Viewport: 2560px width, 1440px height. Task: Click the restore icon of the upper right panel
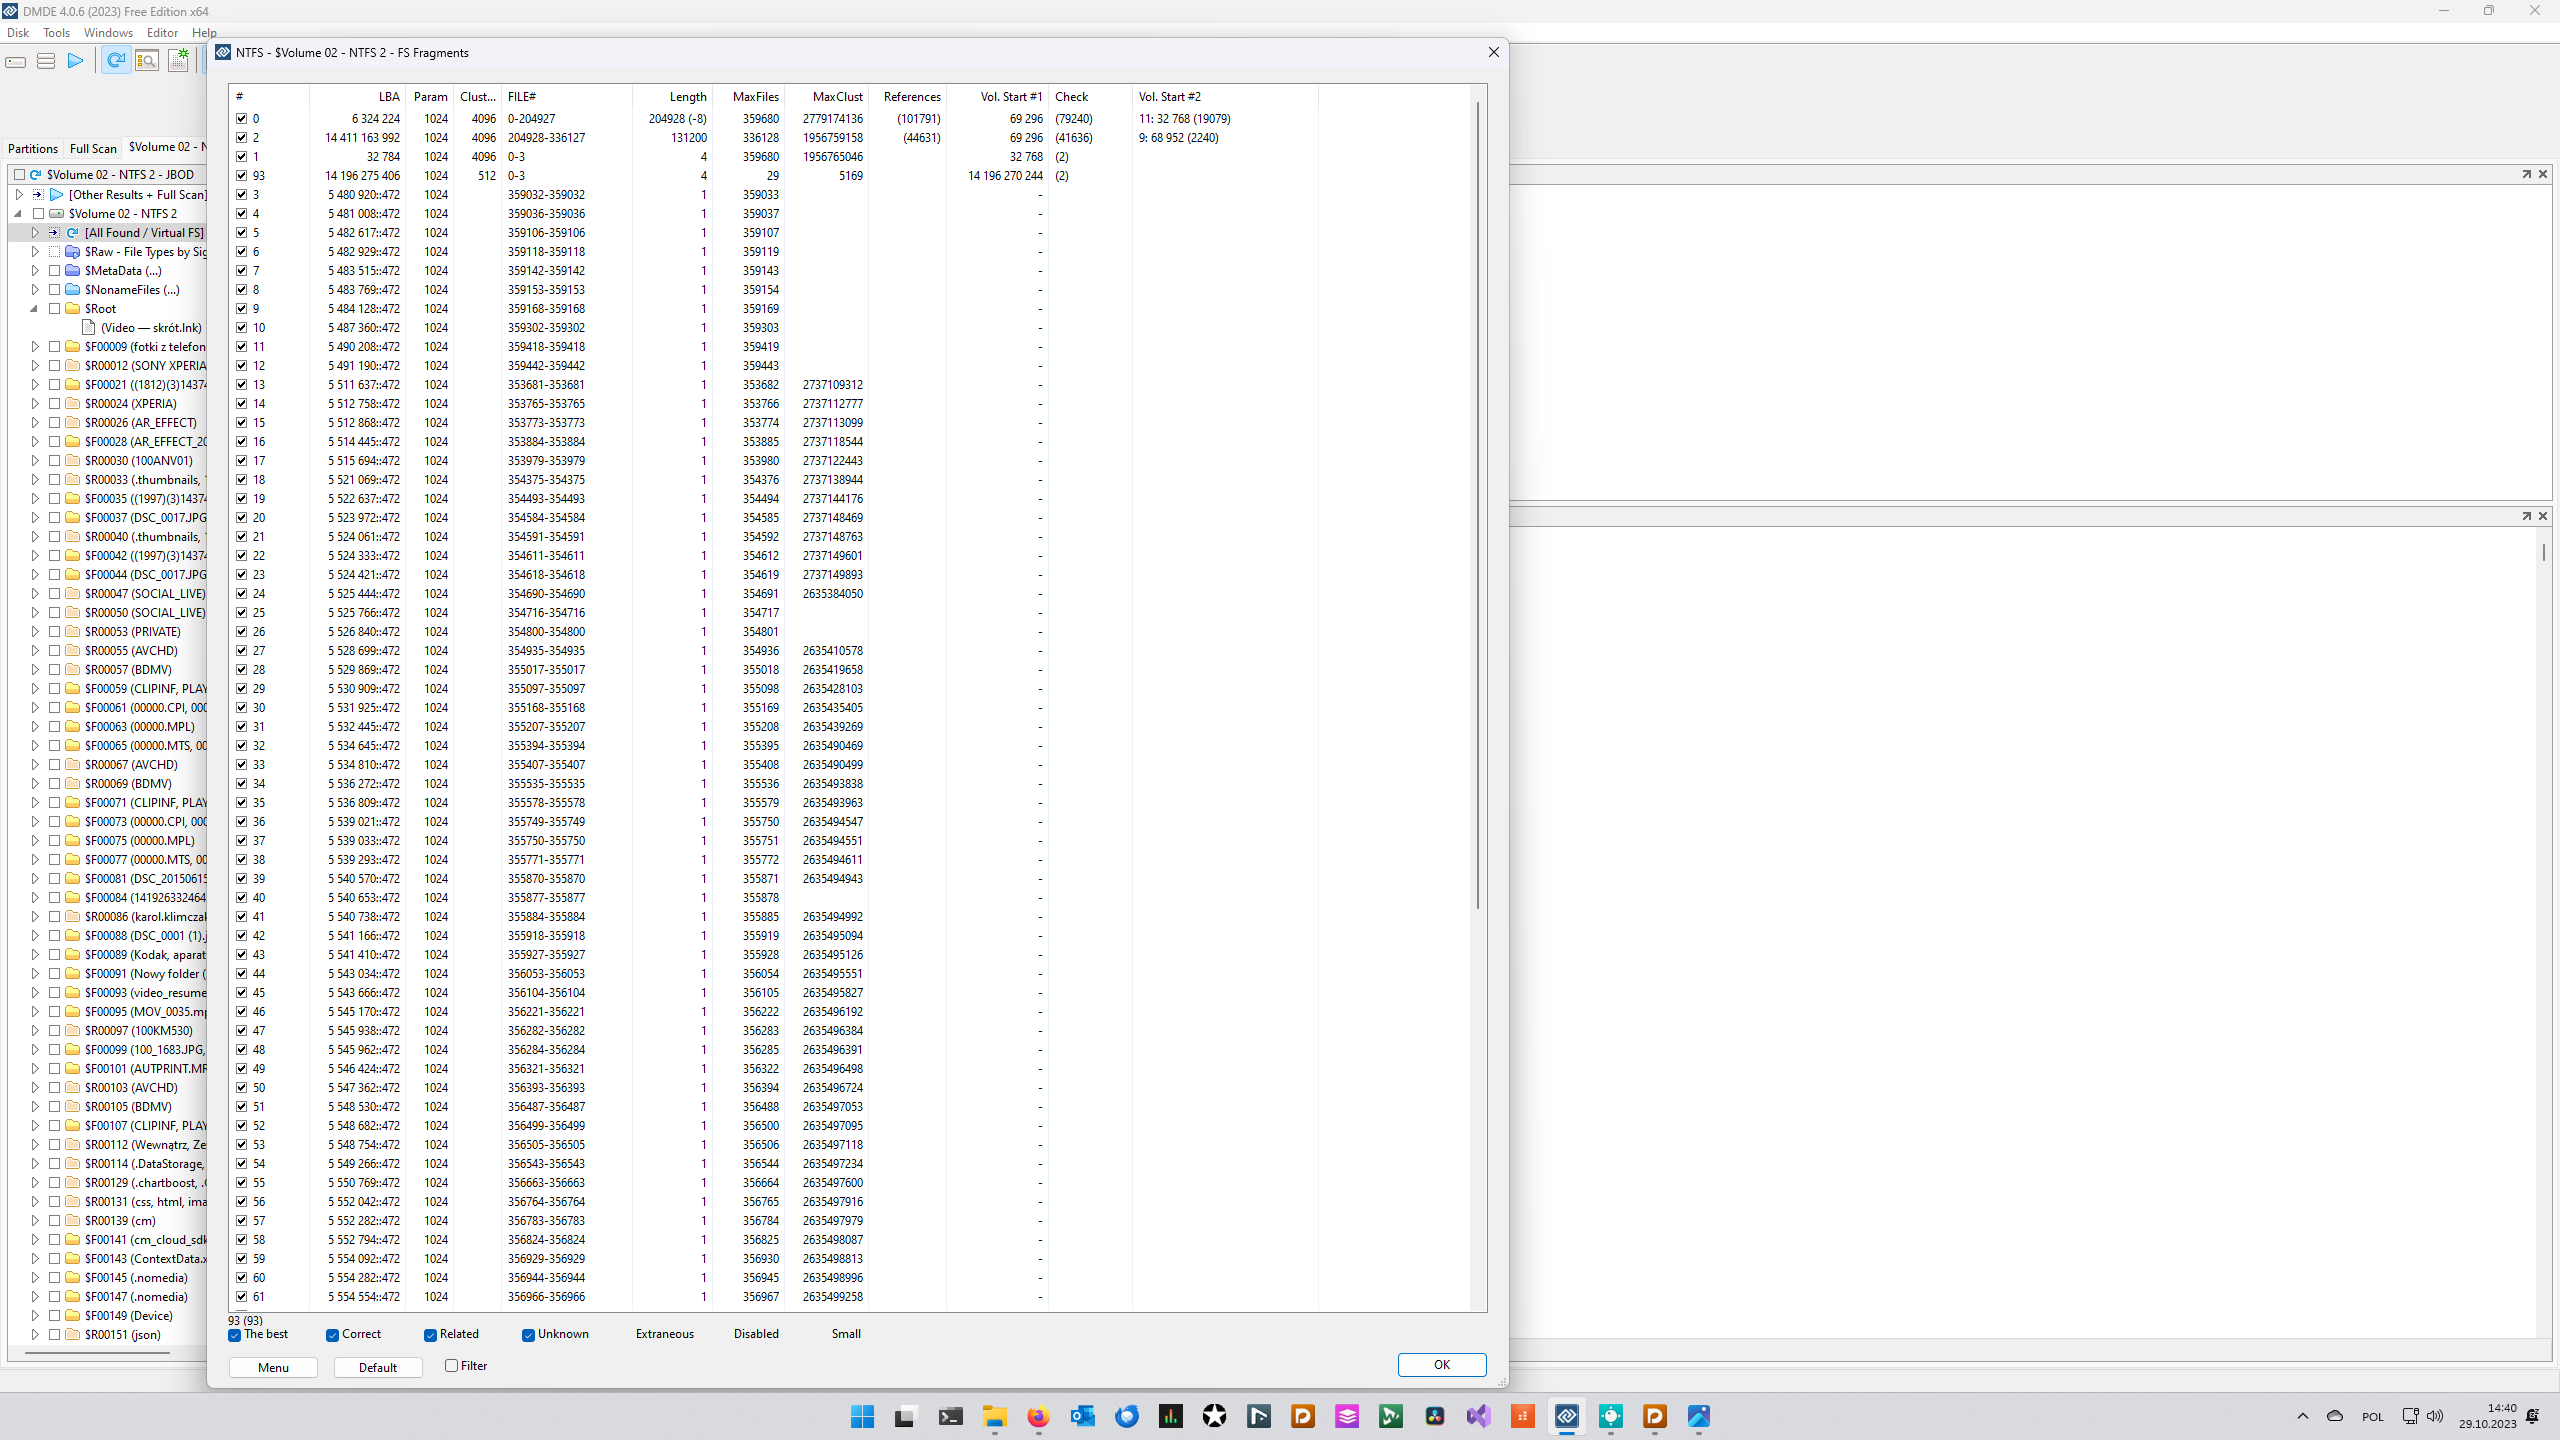[2526, 174]
